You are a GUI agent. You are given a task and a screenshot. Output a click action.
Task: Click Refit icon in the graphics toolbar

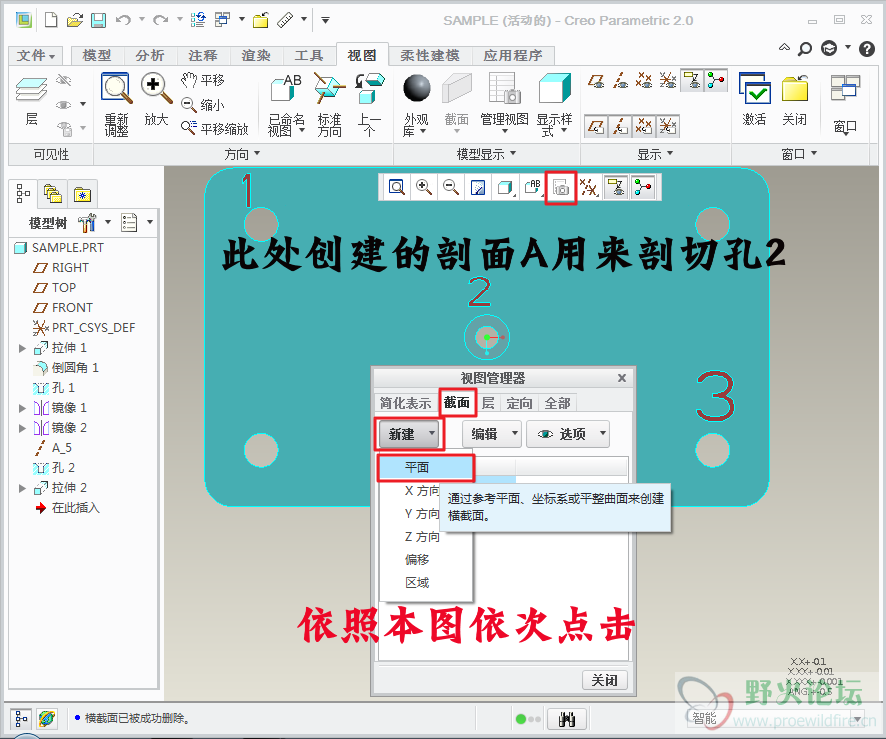pyautogui.click(x=397, y=188)
